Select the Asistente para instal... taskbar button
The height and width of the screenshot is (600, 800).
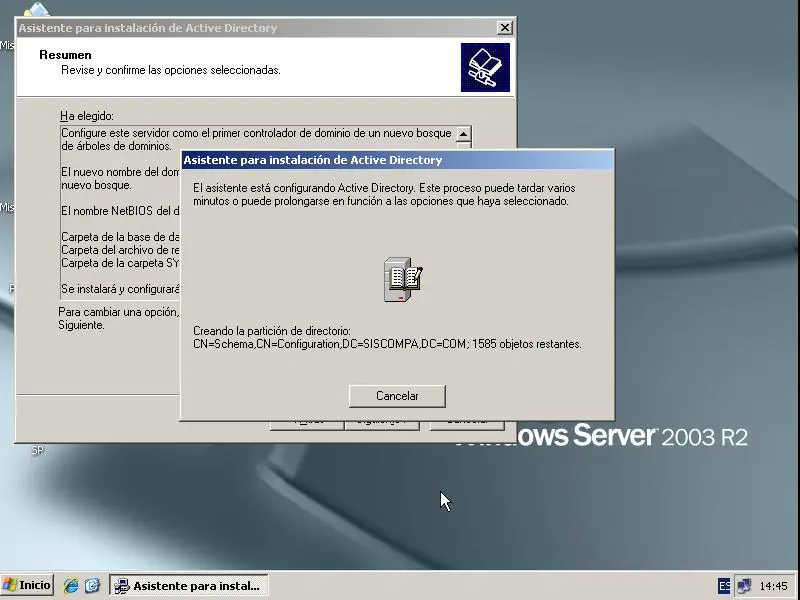pyautogui.click(x=189, y=585)
